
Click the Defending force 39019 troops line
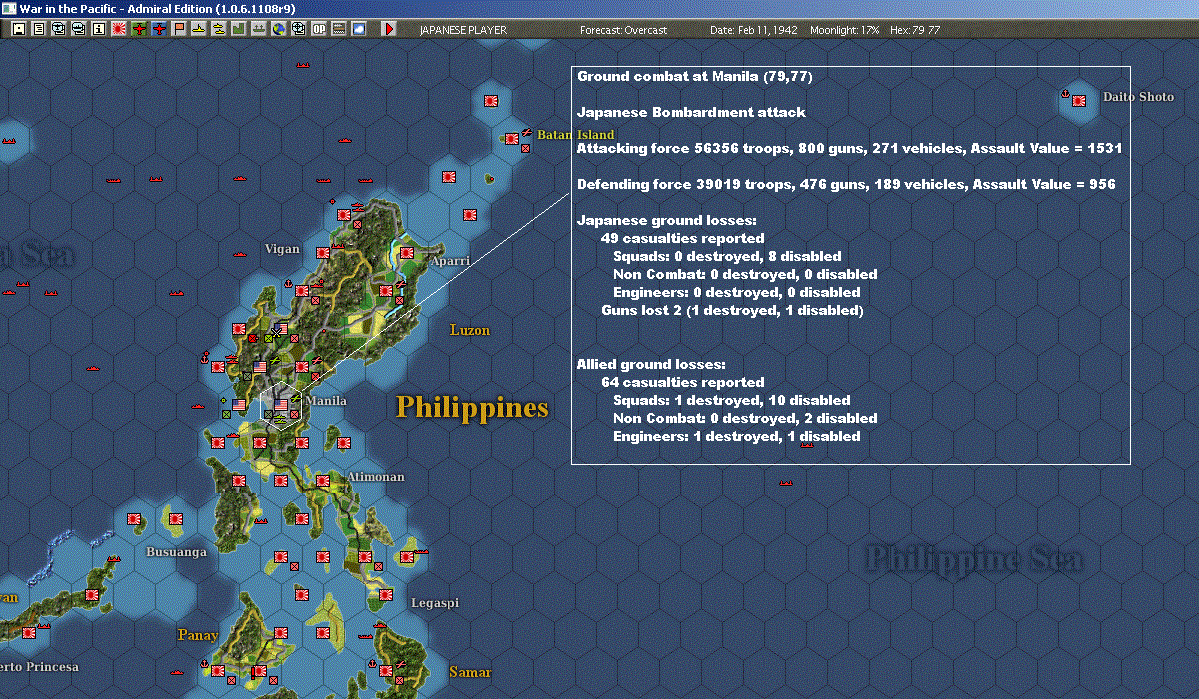coord(846,184)
